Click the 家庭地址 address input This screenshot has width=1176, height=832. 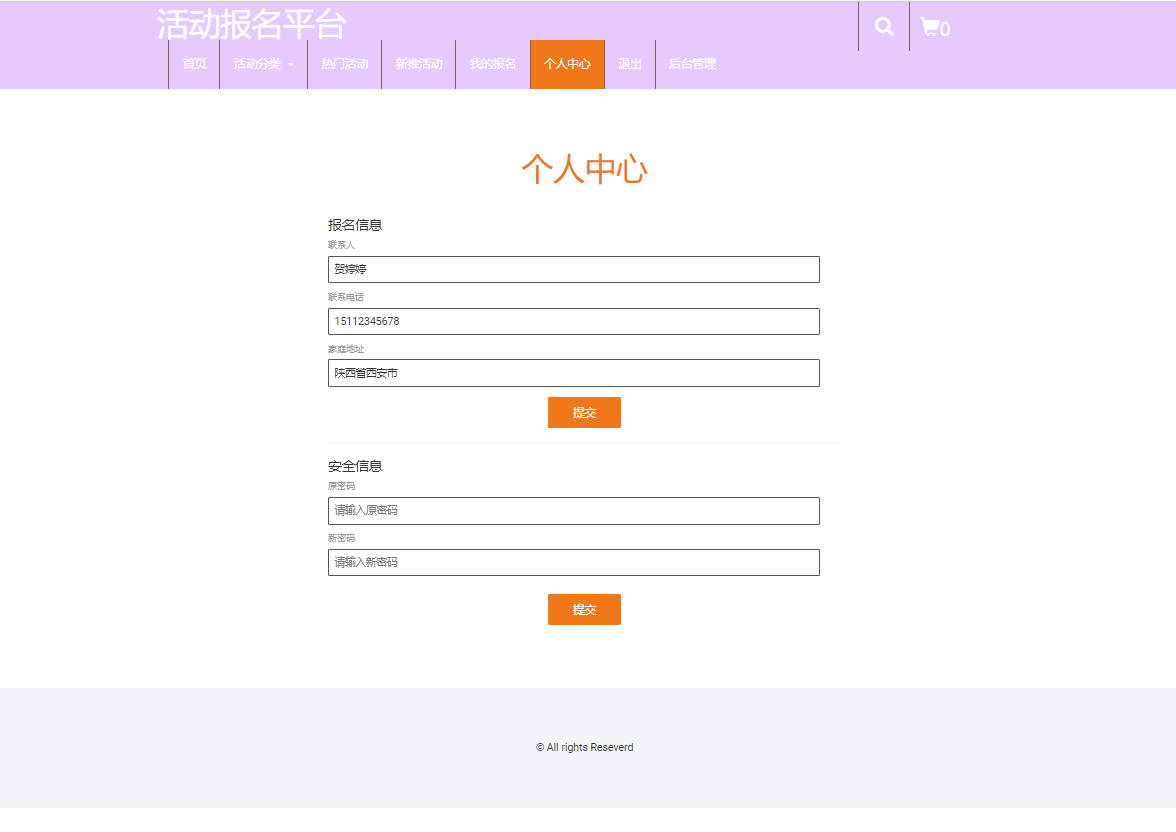click(x=573, y=372)
